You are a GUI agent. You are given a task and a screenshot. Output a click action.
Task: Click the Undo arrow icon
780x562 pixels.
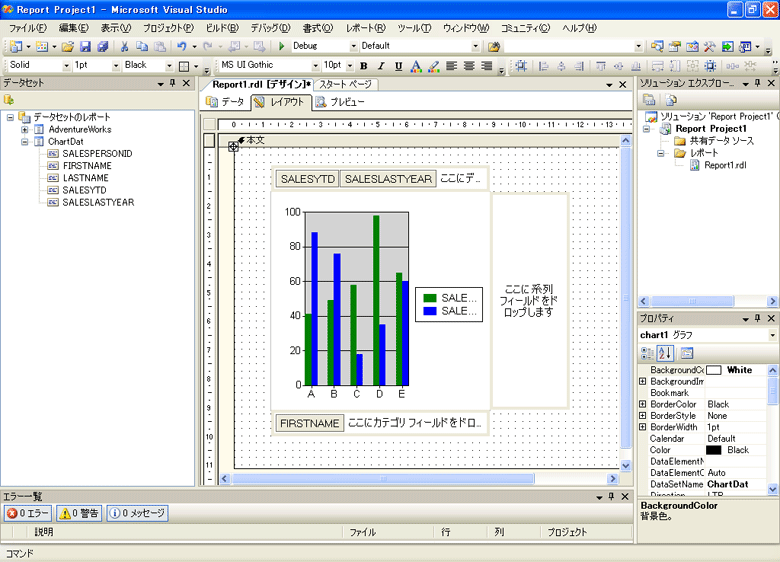point(182,46)
